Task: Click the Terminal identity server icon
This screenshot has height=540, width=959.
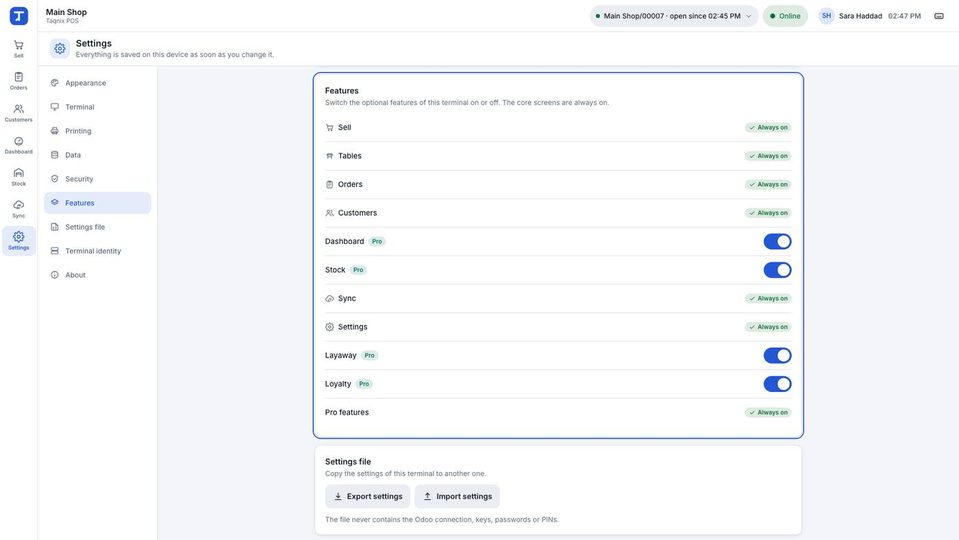Action: tap(54, 251)
